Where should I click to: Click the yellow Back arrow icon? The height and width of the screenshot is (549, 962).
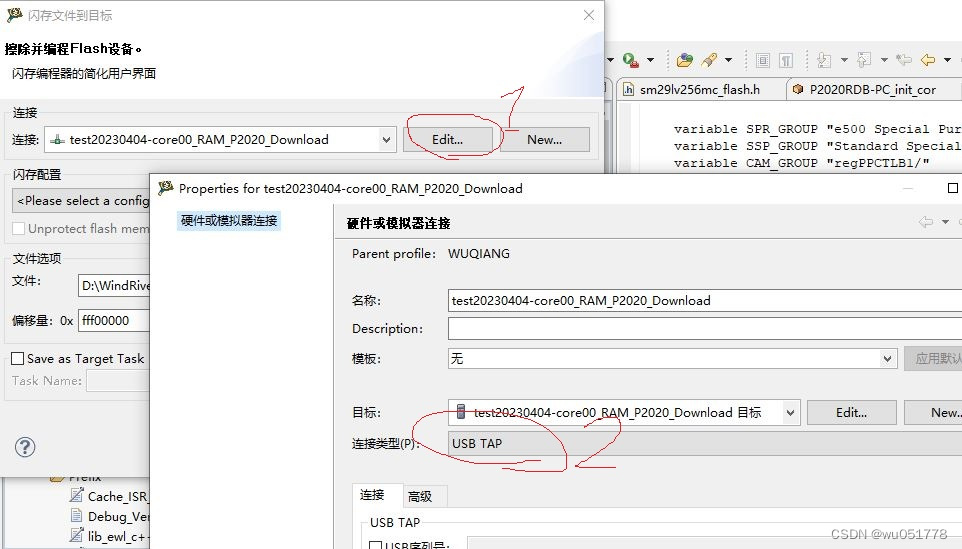[928, 60]
